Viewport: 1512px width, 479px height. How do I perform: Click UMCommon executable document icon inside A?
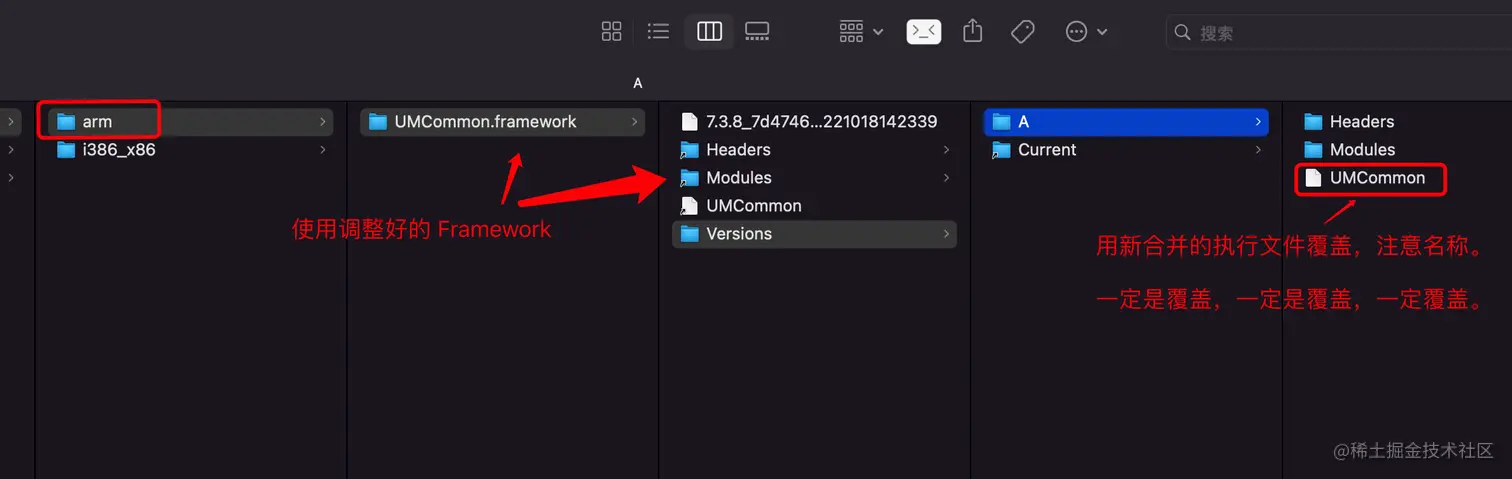coord(1313,178)
